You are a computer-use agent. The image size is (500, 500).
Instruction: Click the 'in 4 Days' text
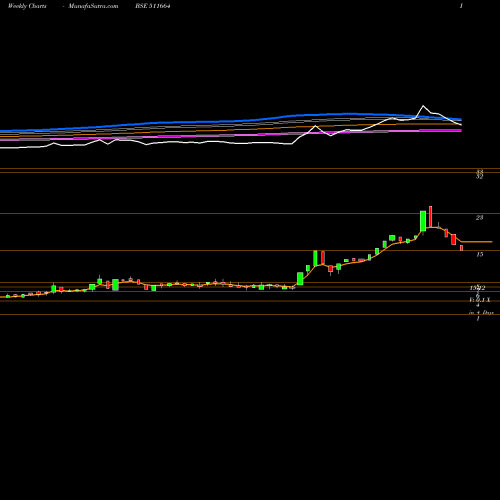[x=481, y=312]
